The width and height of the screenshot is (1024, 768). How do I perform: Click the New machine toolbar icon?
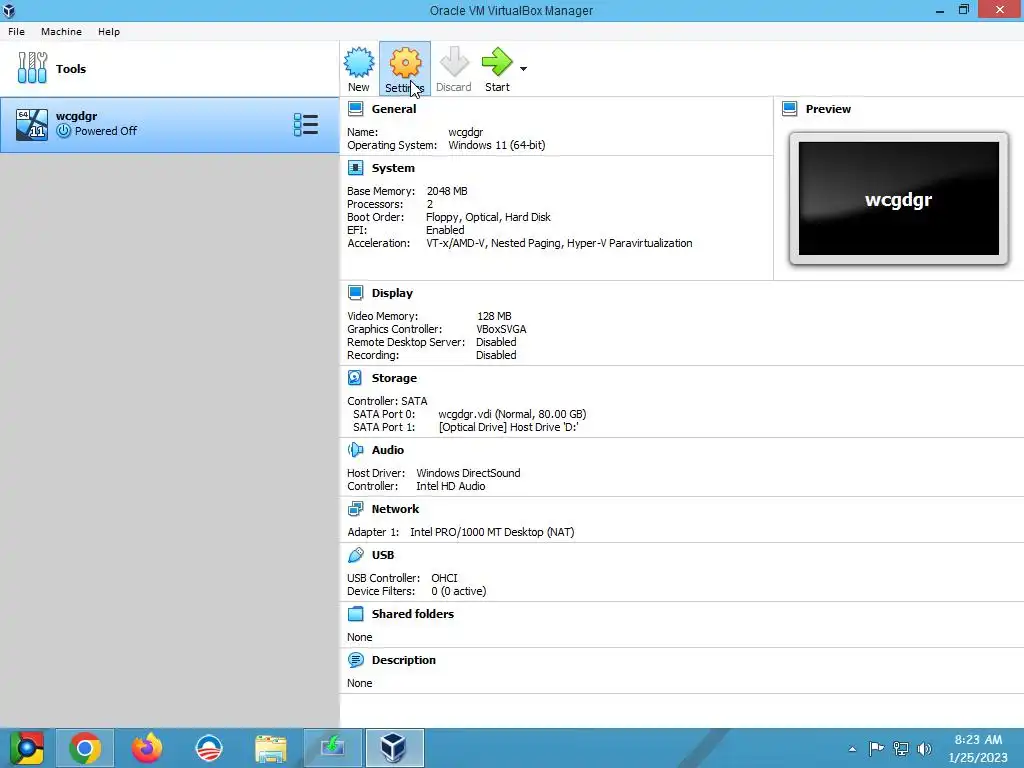359,63
